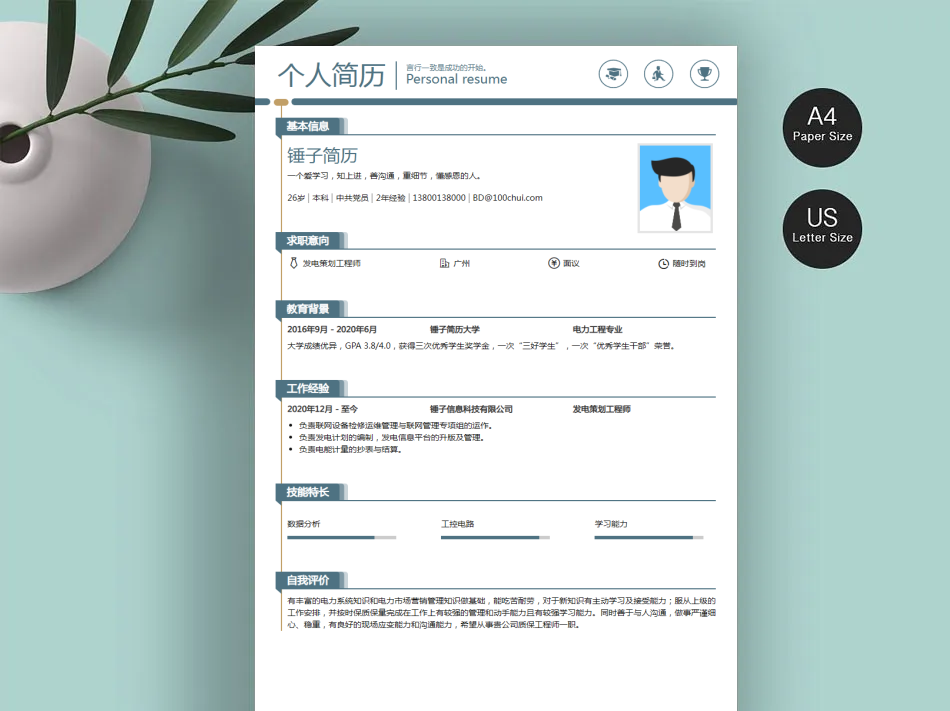Click the name 锤子简历

[x=322, y=156]
